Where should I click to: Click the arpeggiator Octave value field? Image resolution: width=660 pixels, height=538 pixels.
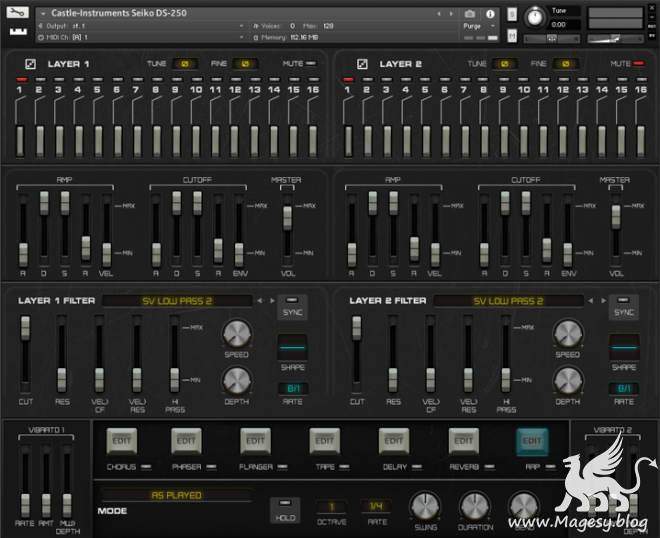(x=331, y=506)
